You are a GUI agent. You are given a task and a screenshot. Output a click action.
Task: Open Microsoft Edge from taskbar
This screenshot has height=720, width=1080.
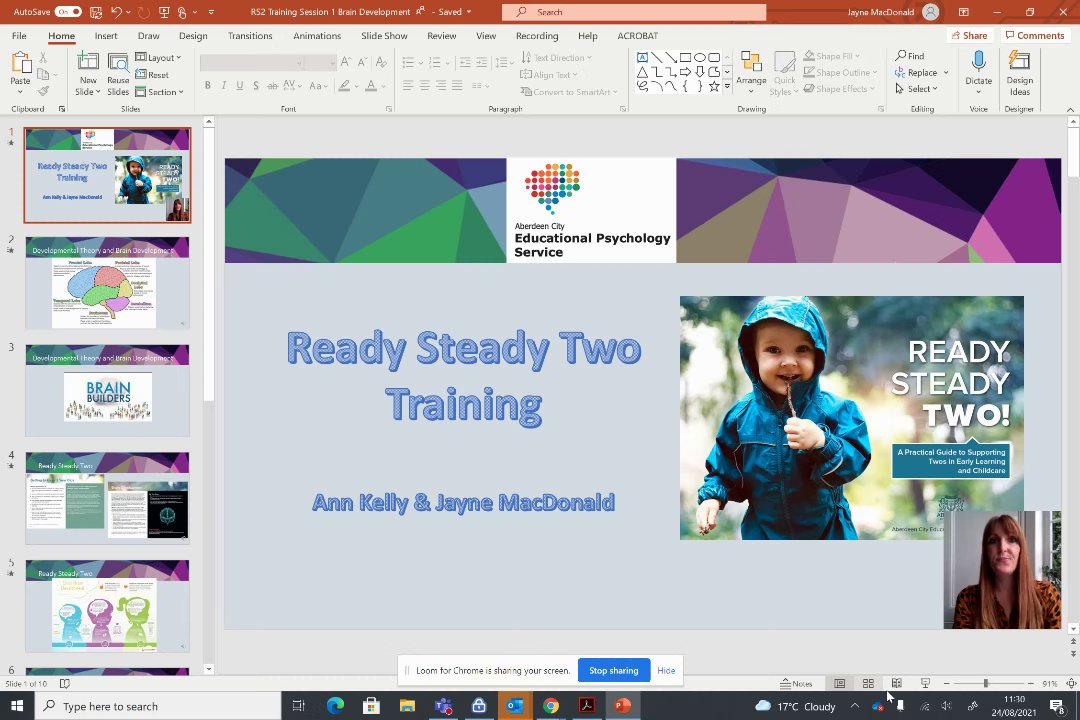pyautogui.click(x=335, y=706)
